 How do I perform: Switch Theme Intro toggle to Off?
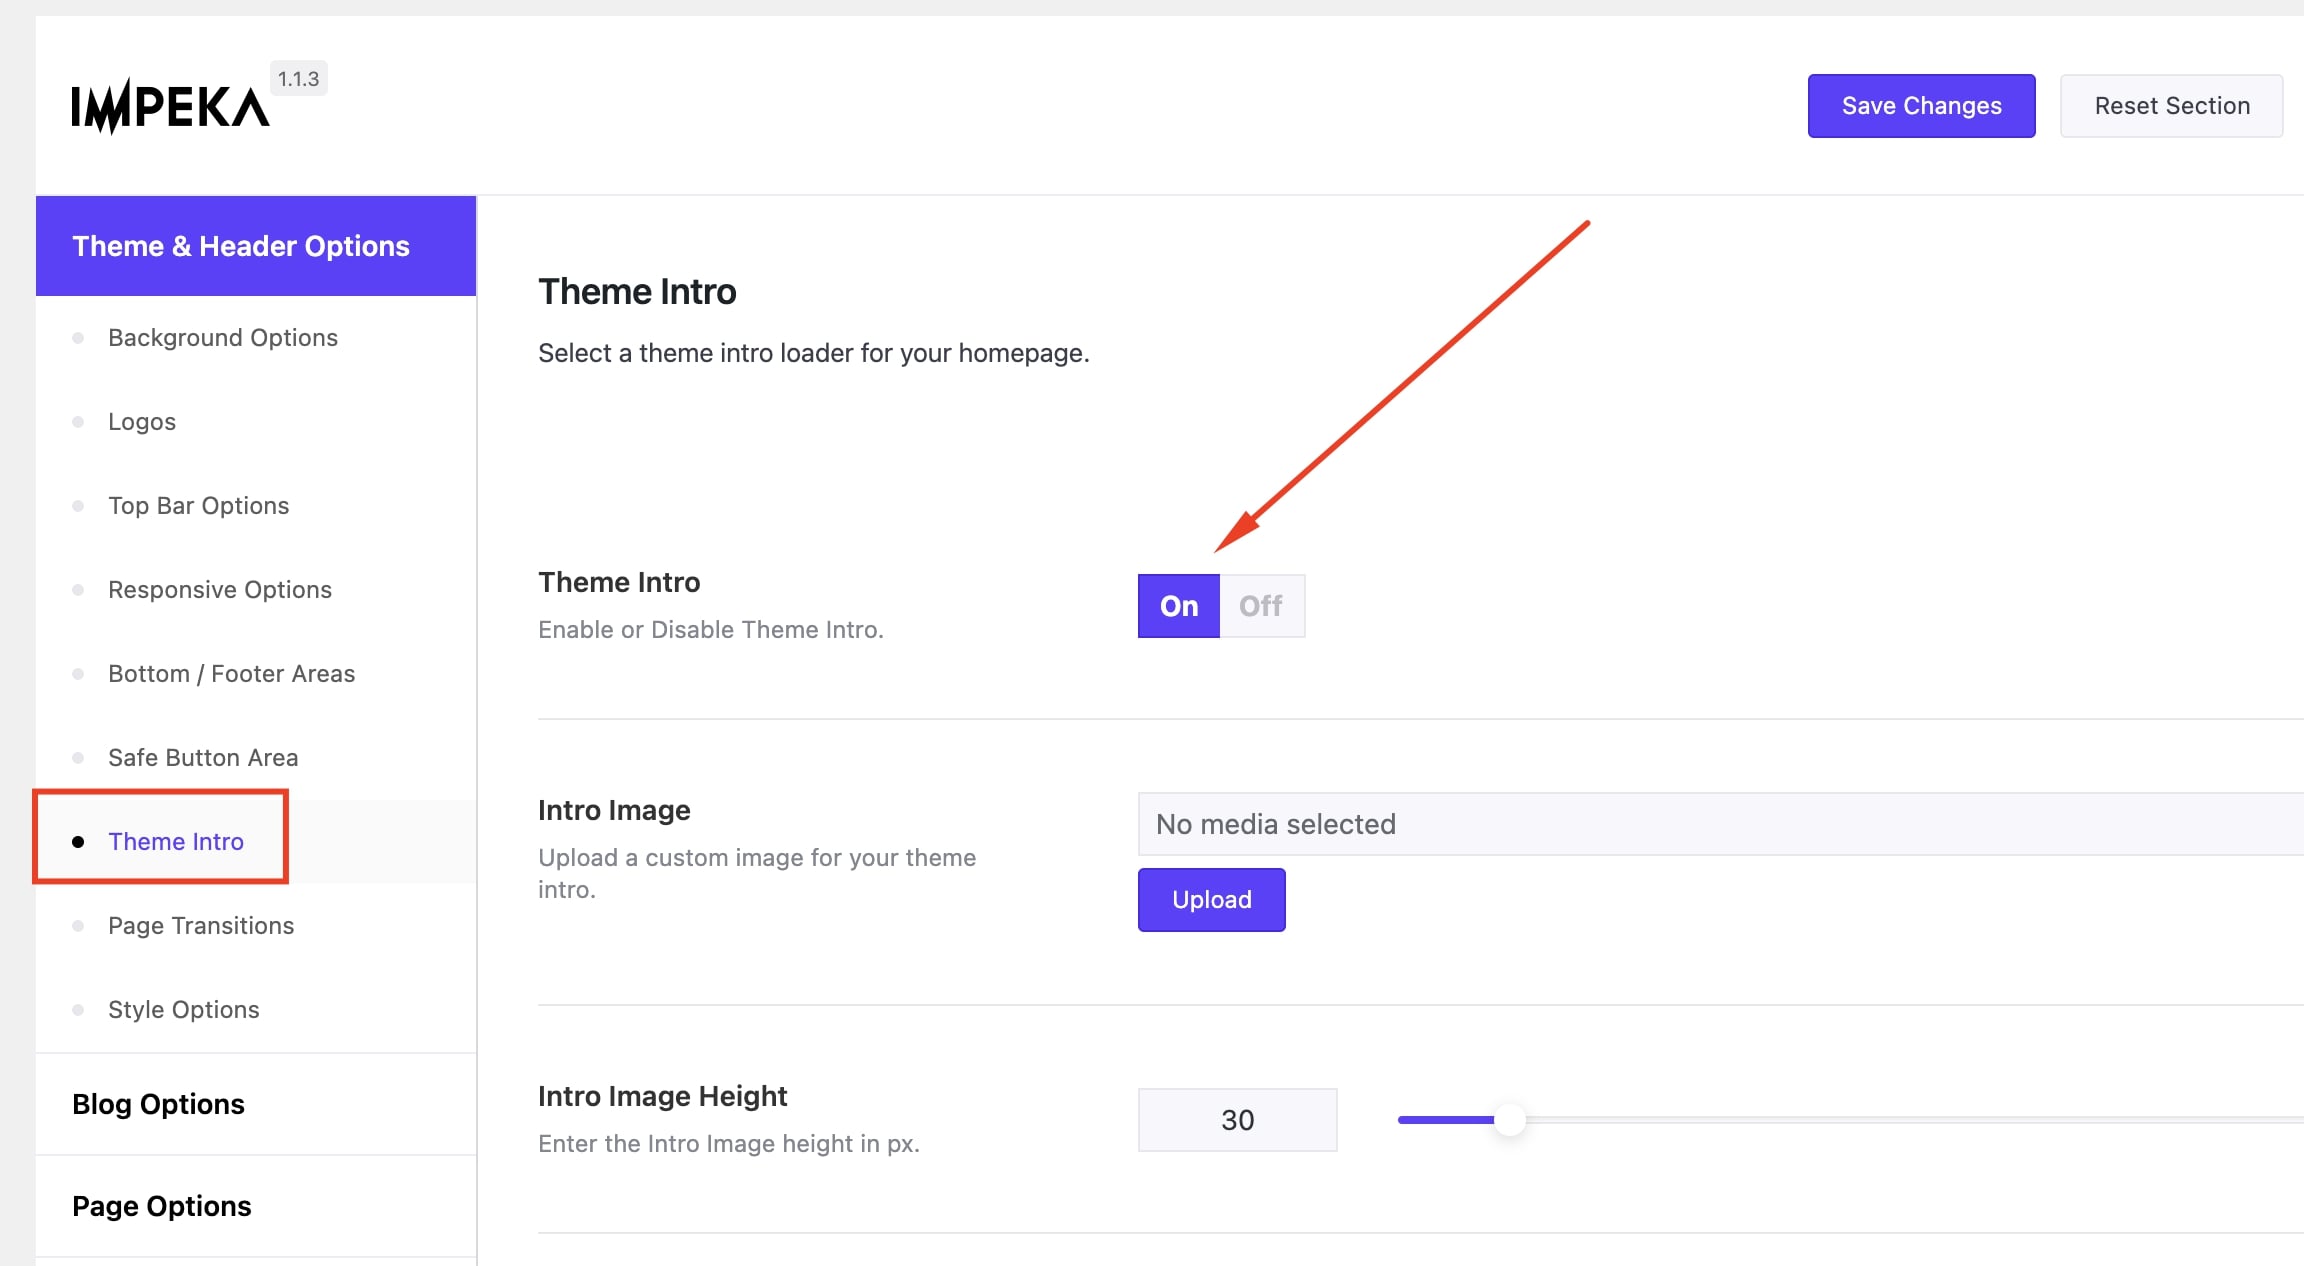1261,606
